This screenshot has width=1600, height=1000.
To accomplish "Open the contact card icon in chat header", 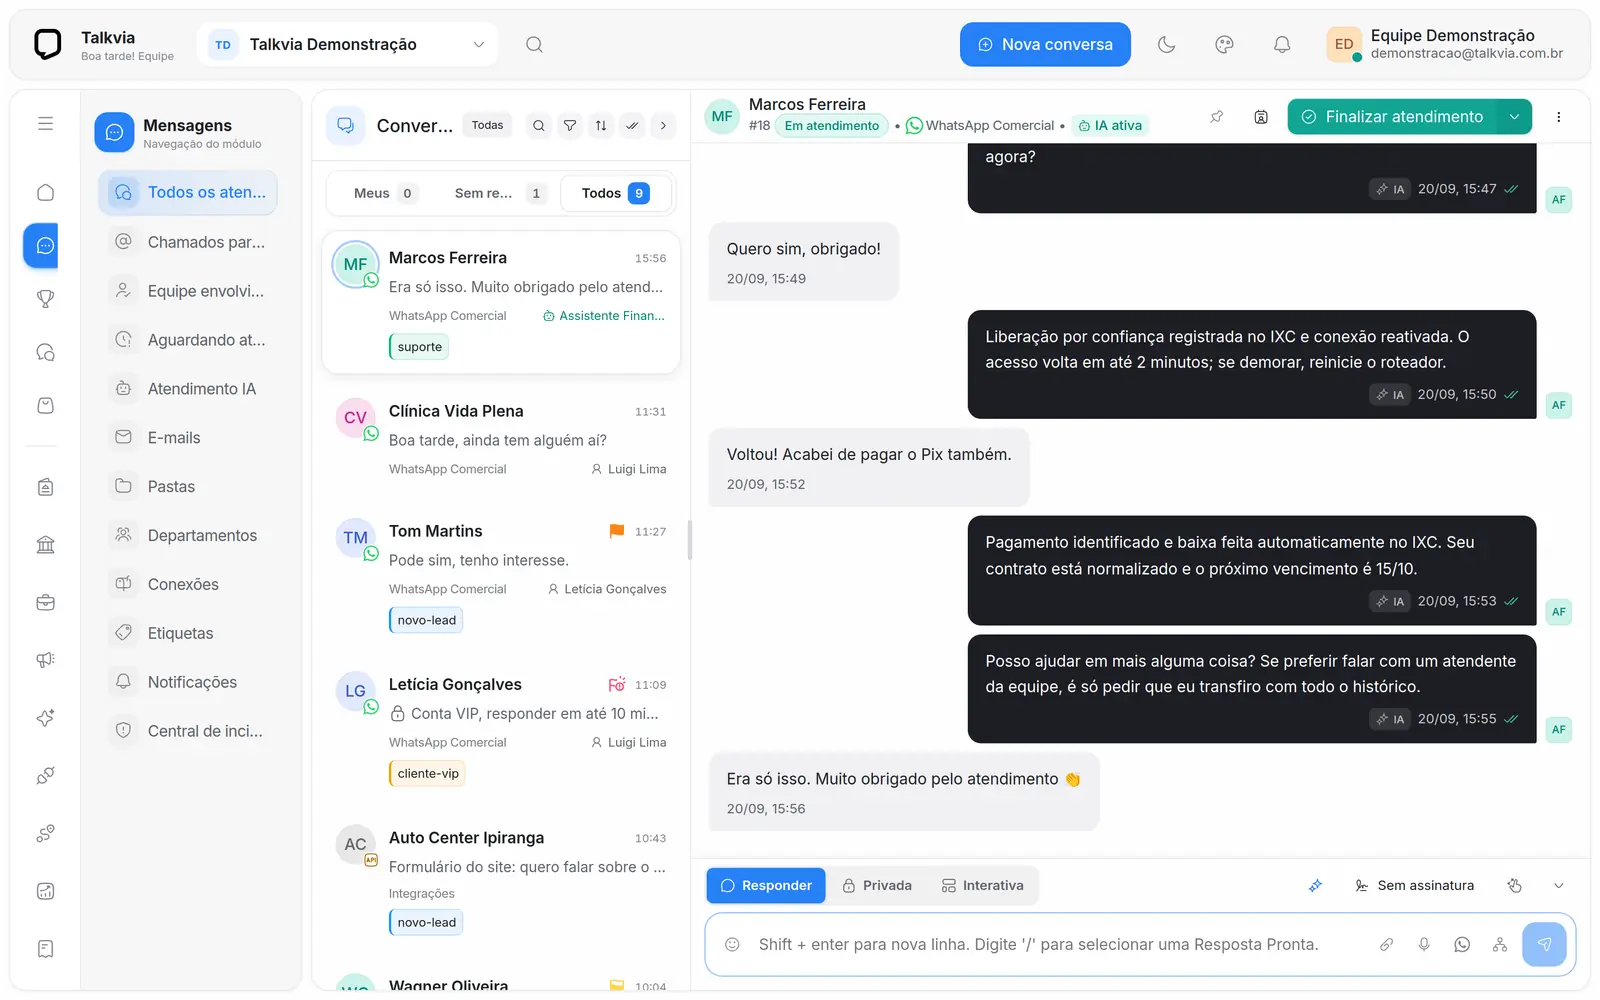I will tap(1261, 117).
